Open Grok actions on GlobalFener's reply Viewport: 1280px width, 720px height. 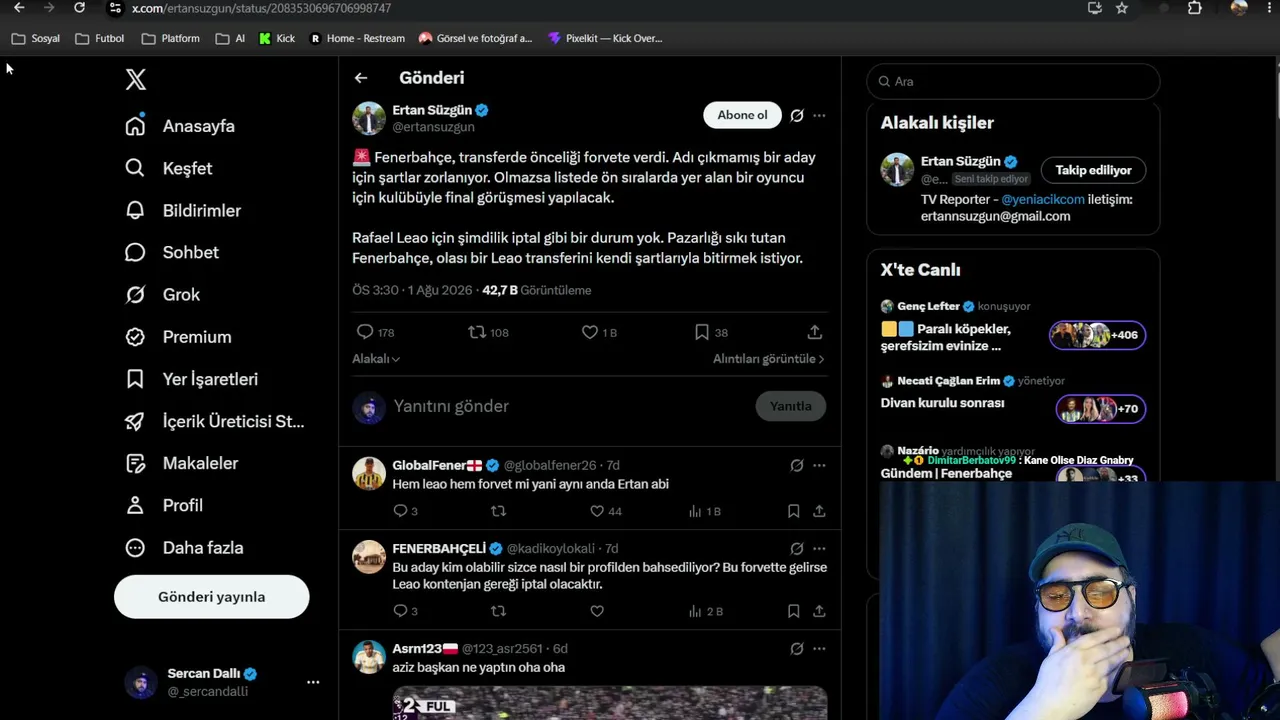(x=797, y=465)
